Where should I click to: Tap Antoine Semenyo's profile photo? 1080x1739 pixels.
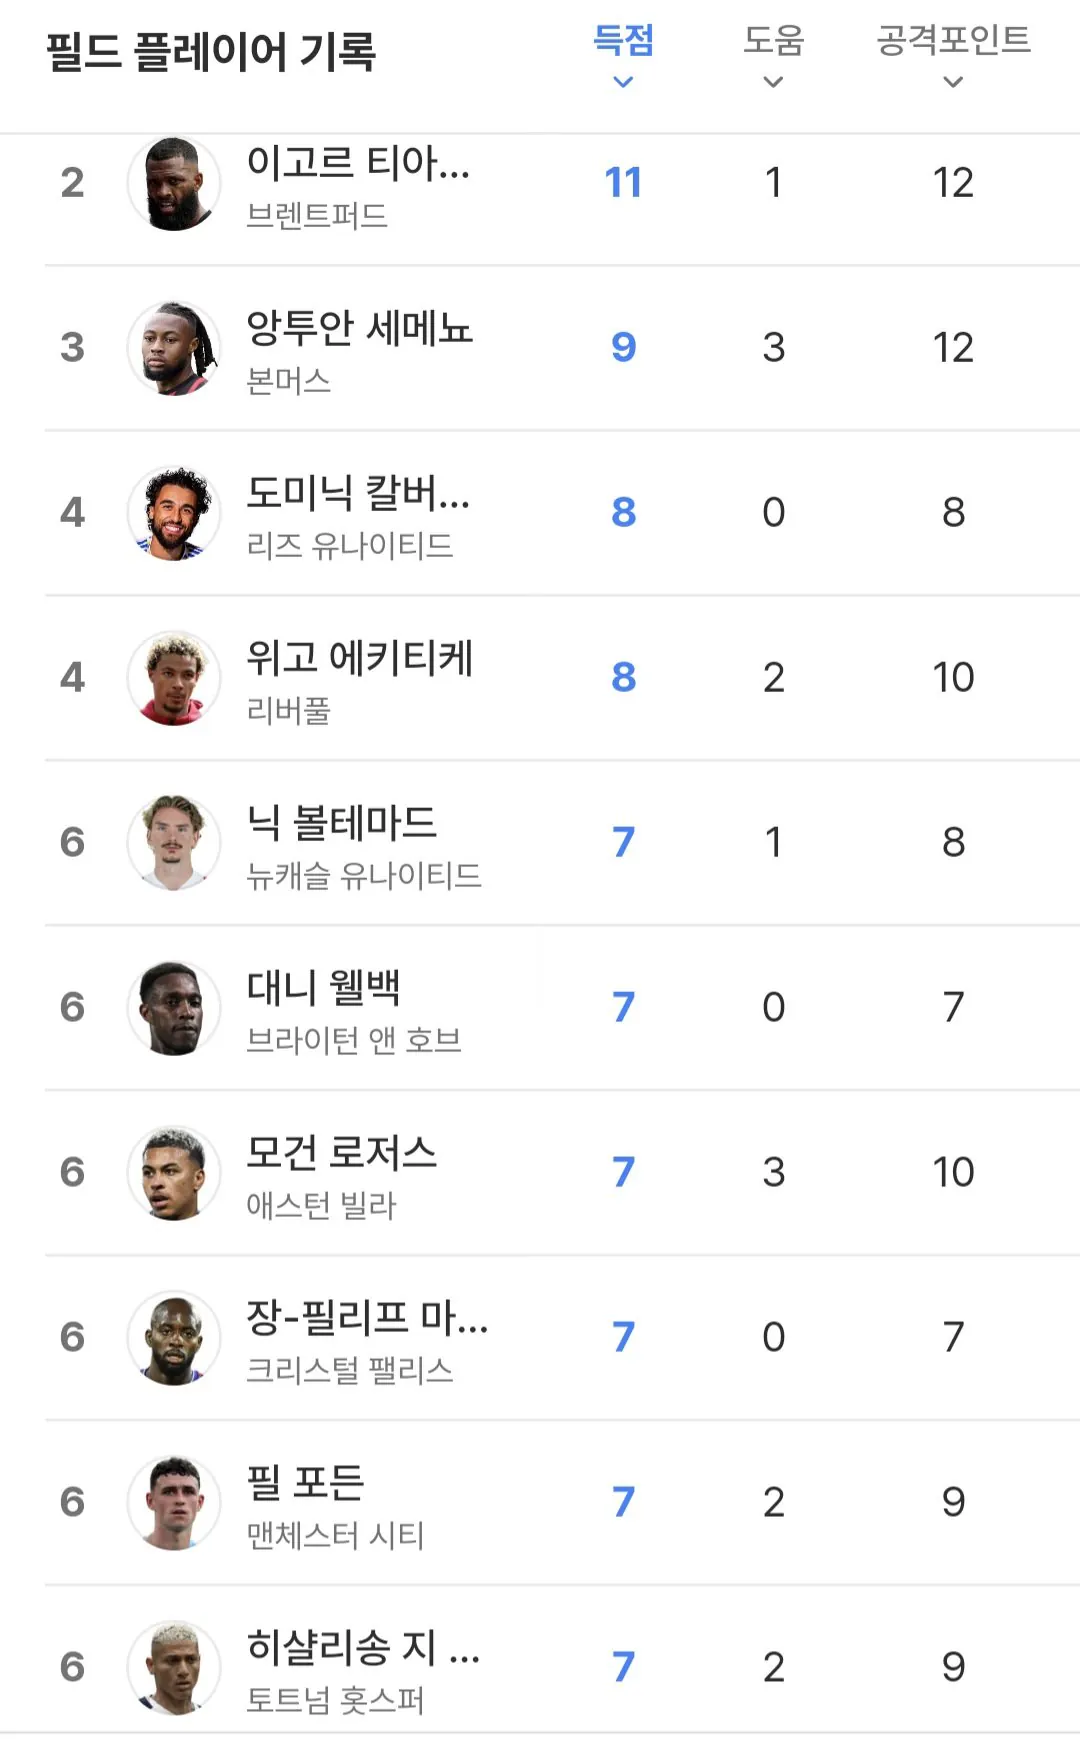coord(174,348)
